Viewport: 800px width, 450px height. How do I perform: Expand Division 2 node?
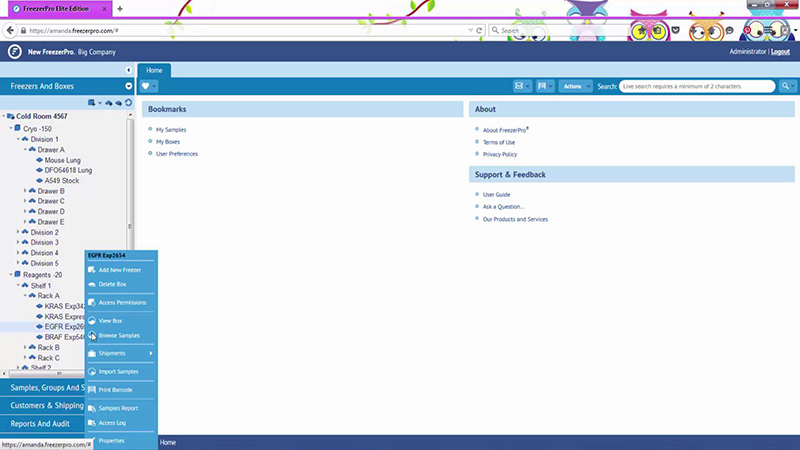pyautogui.click(x=18, y=232)
